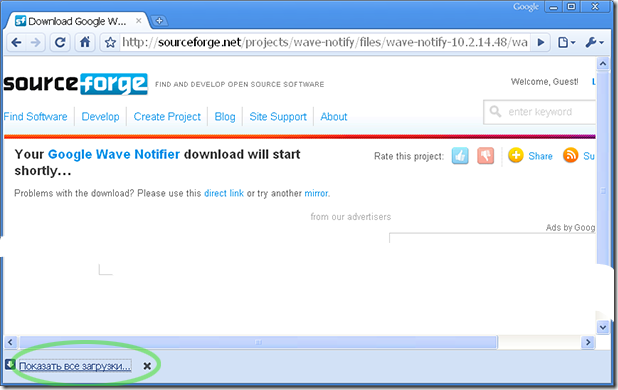618x390 pixels.
Task: Click the Welcome, Guest! text
Action: tap(545, 82)
